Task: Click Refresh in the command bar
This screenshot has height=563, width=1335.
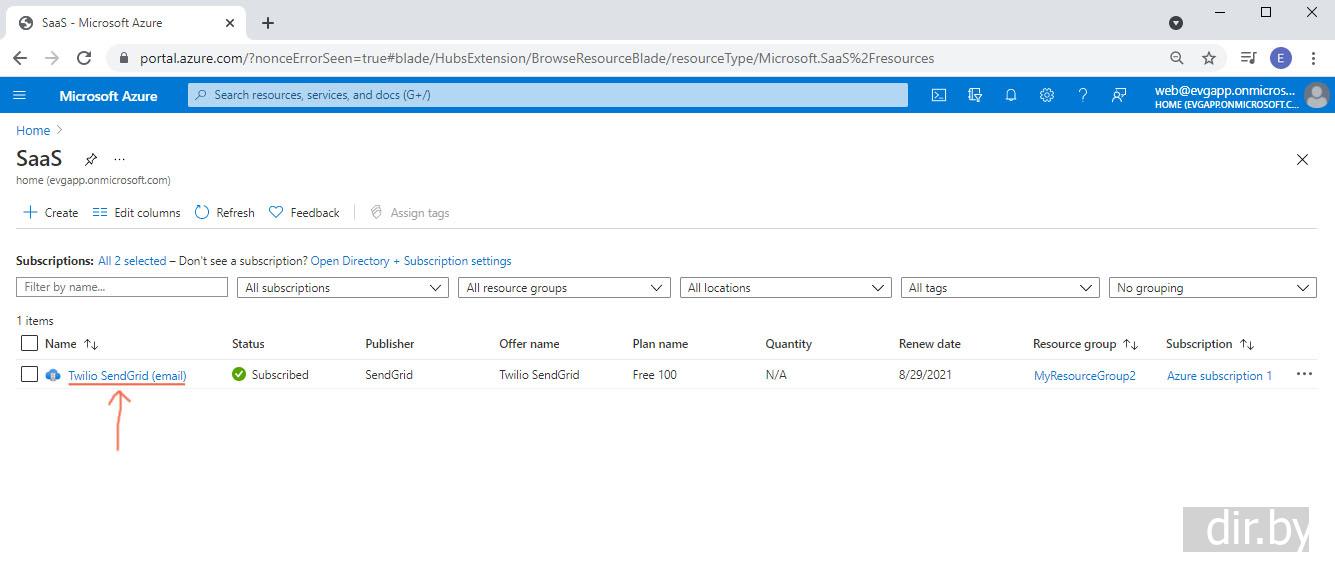Action: [225, 212]
